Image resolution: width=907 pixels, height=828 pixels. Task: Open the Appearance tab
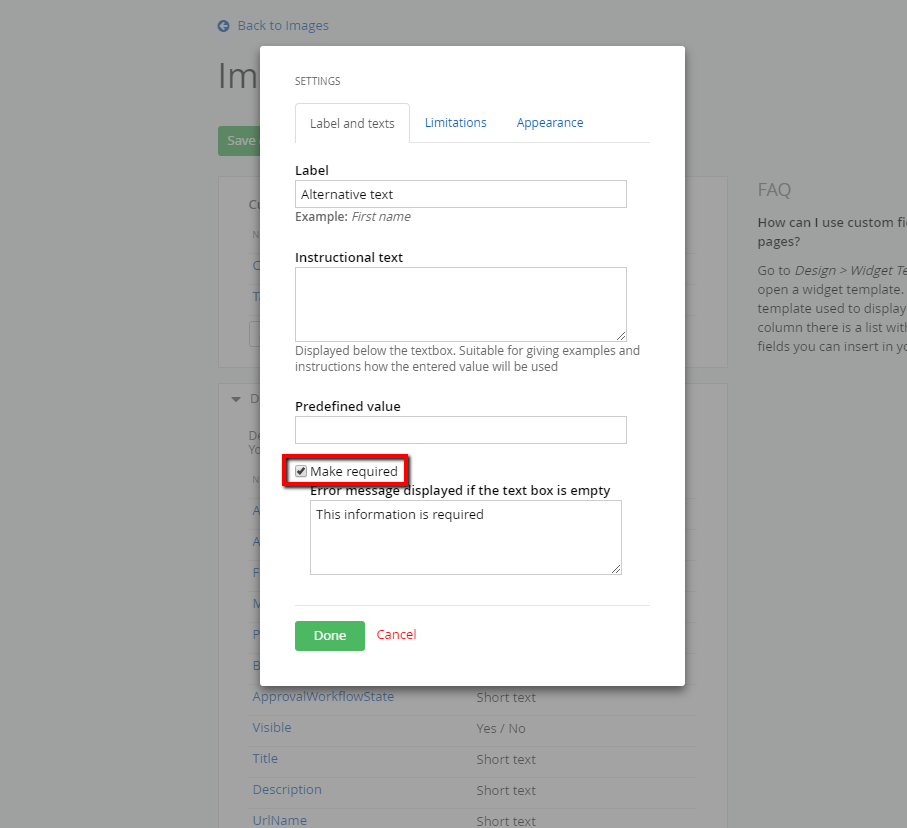[x=549, y=122]
